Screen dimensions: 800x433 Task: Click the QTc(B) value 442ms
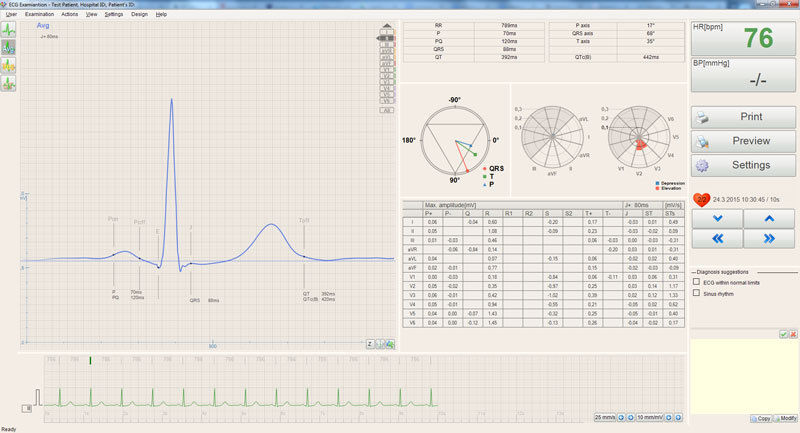[651, 57]
